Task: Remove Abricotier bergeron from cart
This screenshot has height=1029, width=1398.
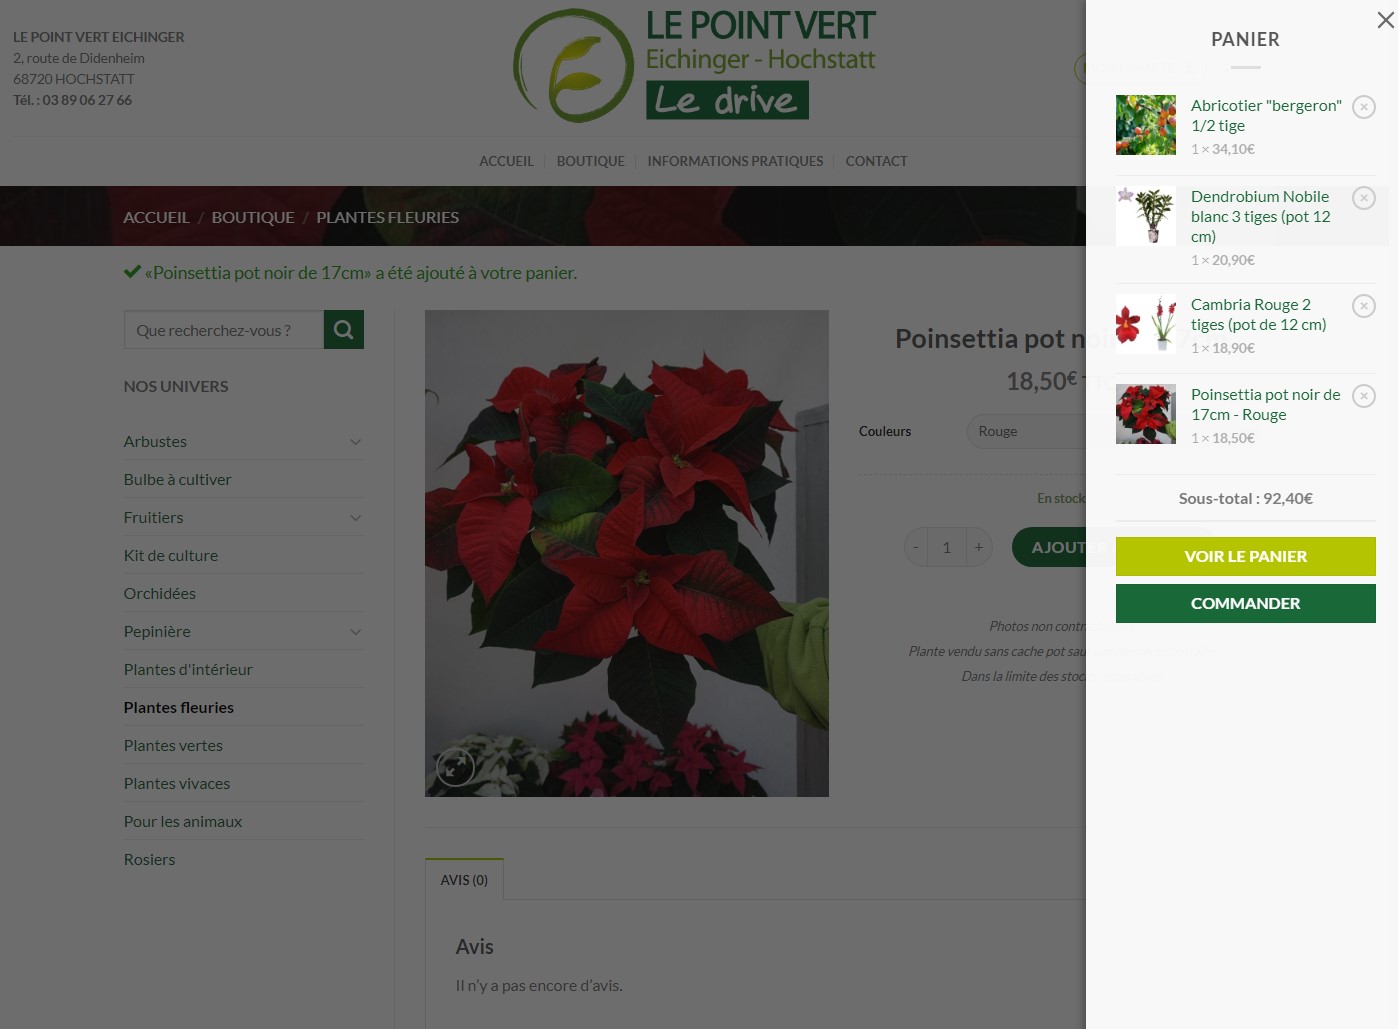Action: coord(1364,107)
